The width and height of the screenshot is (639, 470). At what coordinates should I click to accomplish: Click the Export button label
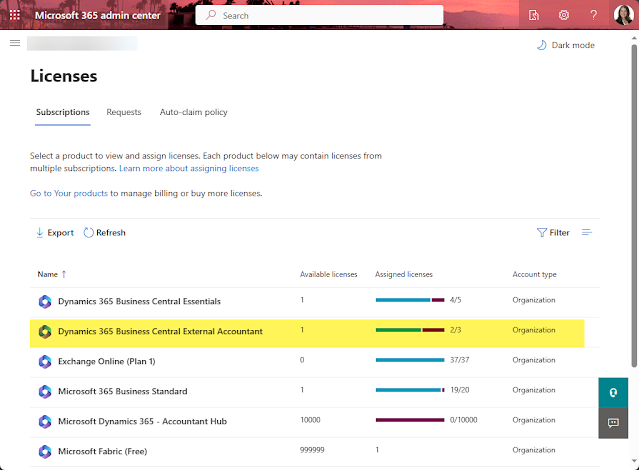click(x=61, y=233)
